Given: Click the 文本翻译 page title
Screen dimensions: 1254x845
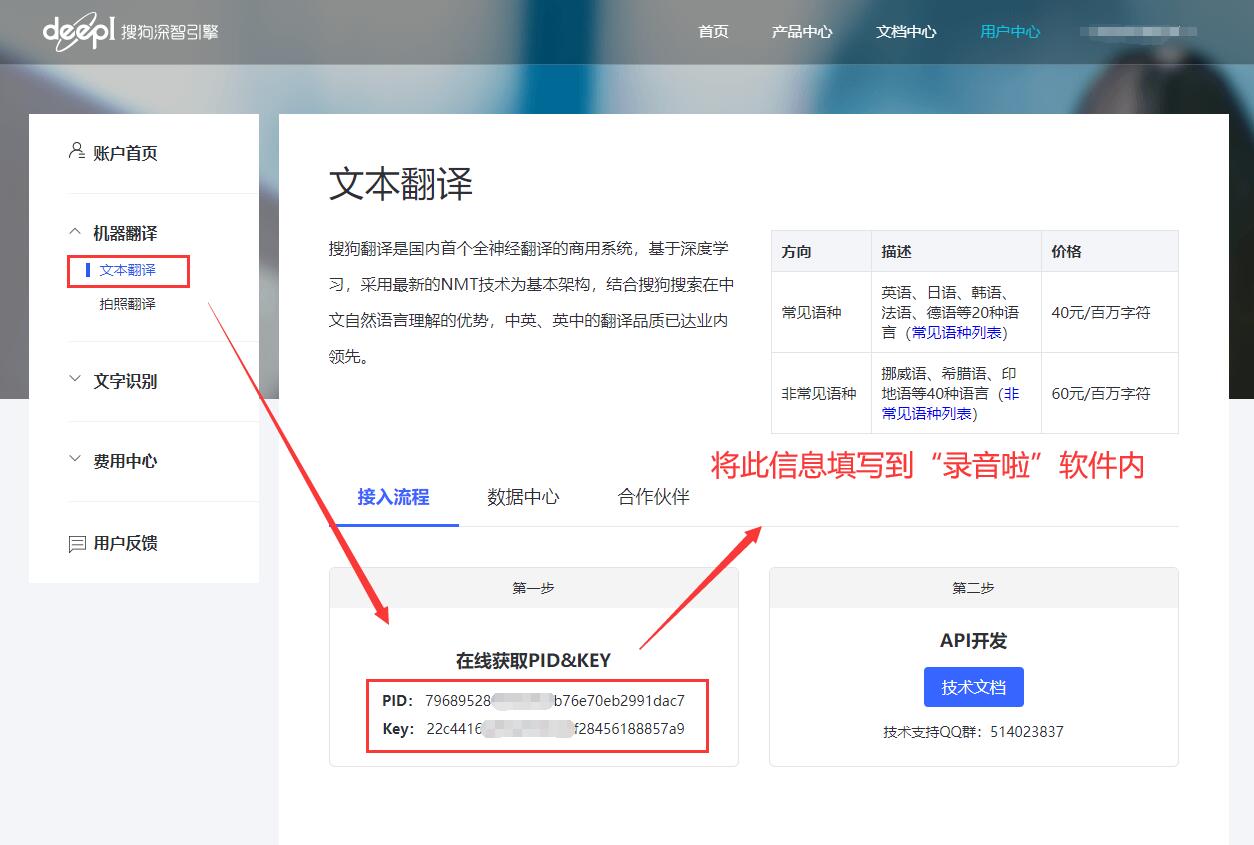Looking at the screenshot, I should click(x=401, y=184).
